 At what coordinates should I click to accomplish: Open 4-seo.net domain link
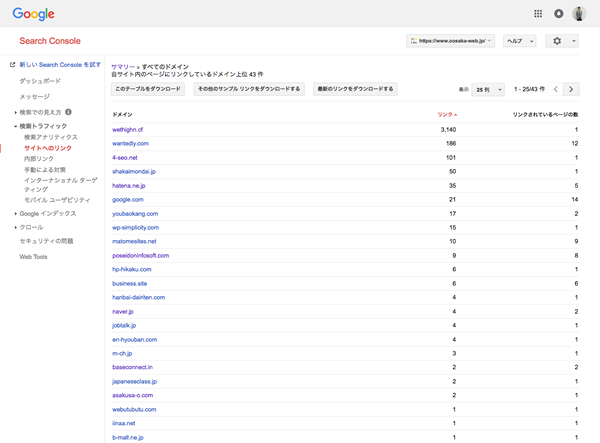pos(125,158)
